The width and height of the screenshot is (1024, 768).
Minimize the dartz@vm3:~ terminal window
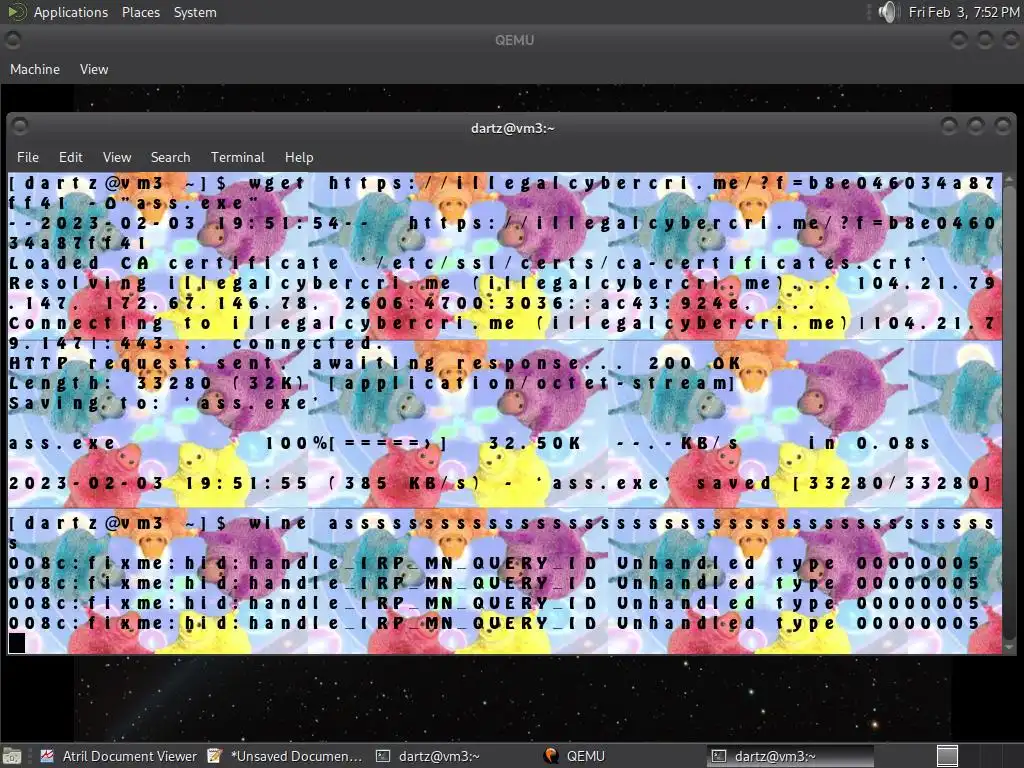949,125
